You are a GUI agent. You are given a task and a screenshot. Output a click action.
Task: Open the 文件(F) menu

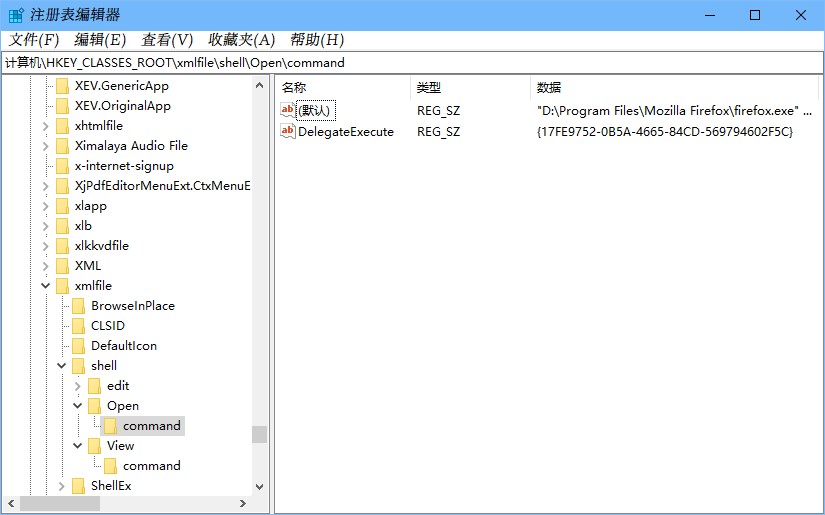(34, 40)
